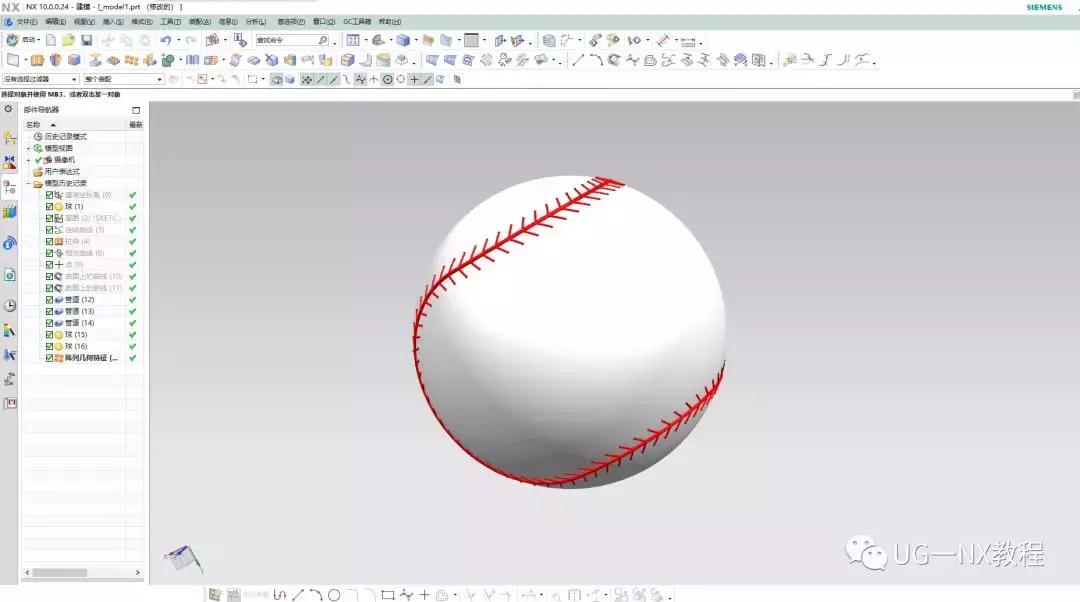Open the GC工具箱 menu
The image size is (1080, 602).
click(x=356, y=21)
